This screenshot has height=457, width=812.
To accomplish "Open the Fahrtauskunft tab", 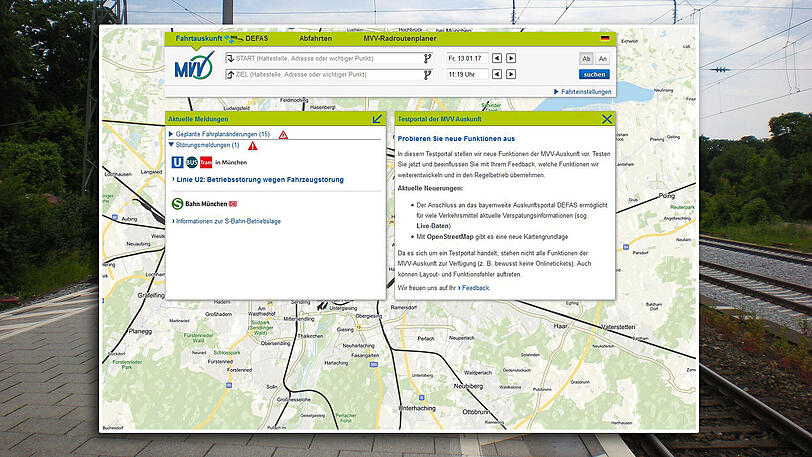I will pos(198,38).
